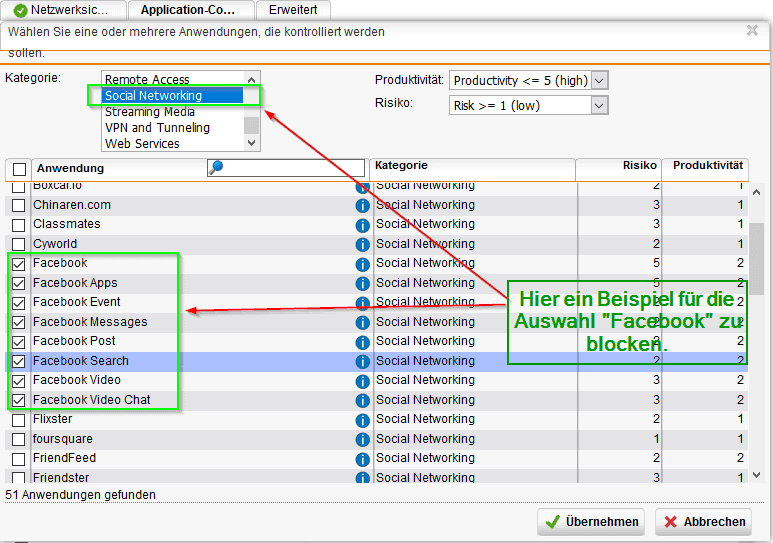This screenshot has width=773, height=543.
Task: Show info for foursquare
Action: [362, 439]
